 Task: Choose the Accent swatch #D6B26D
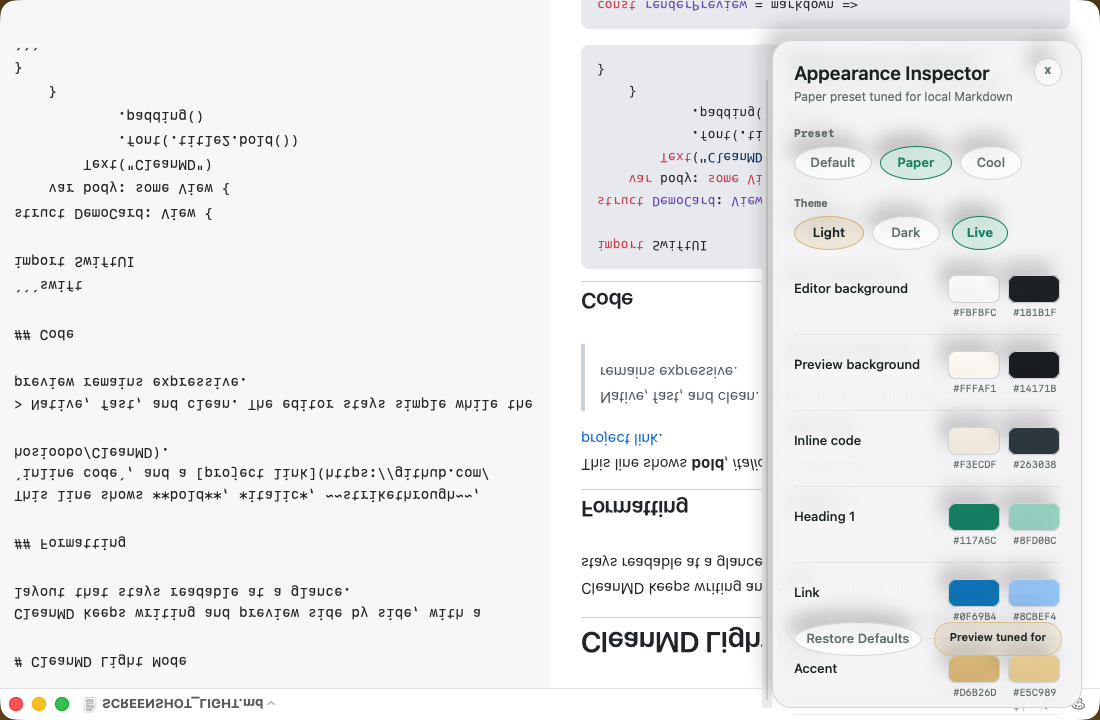coord(973,669)
